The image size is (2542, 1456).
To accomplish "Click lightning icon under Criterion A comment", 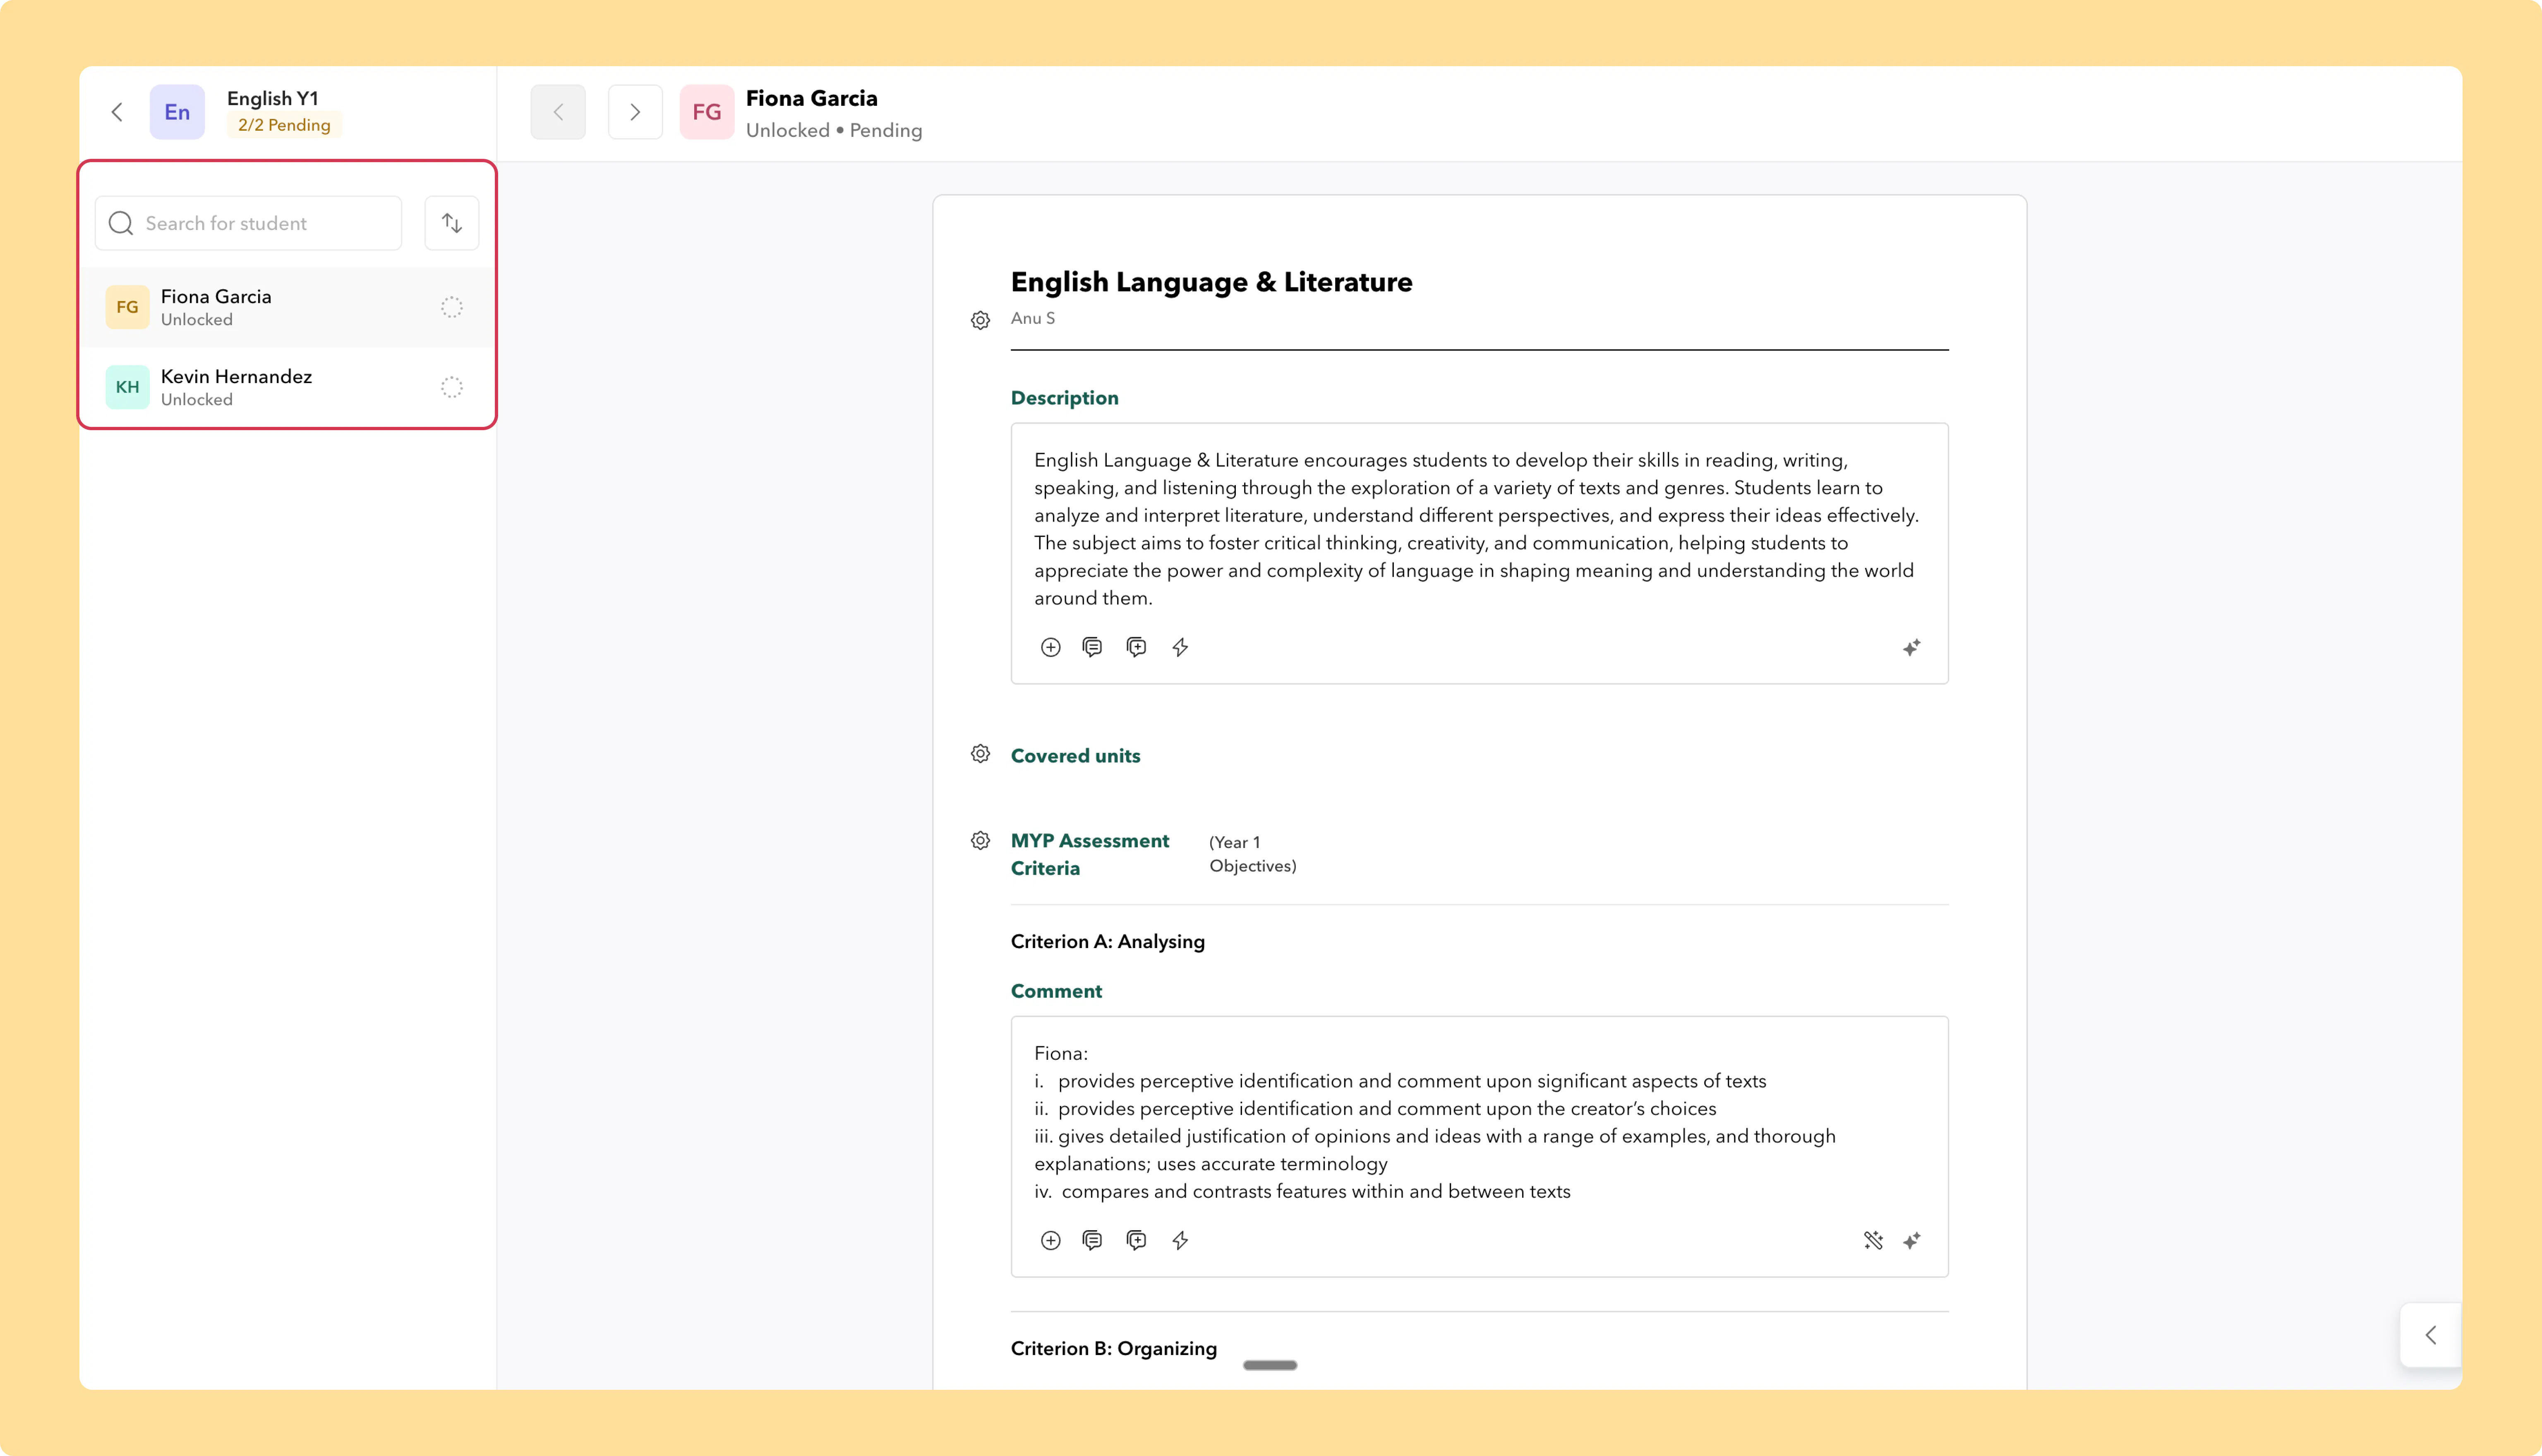I will 1180,1240.
